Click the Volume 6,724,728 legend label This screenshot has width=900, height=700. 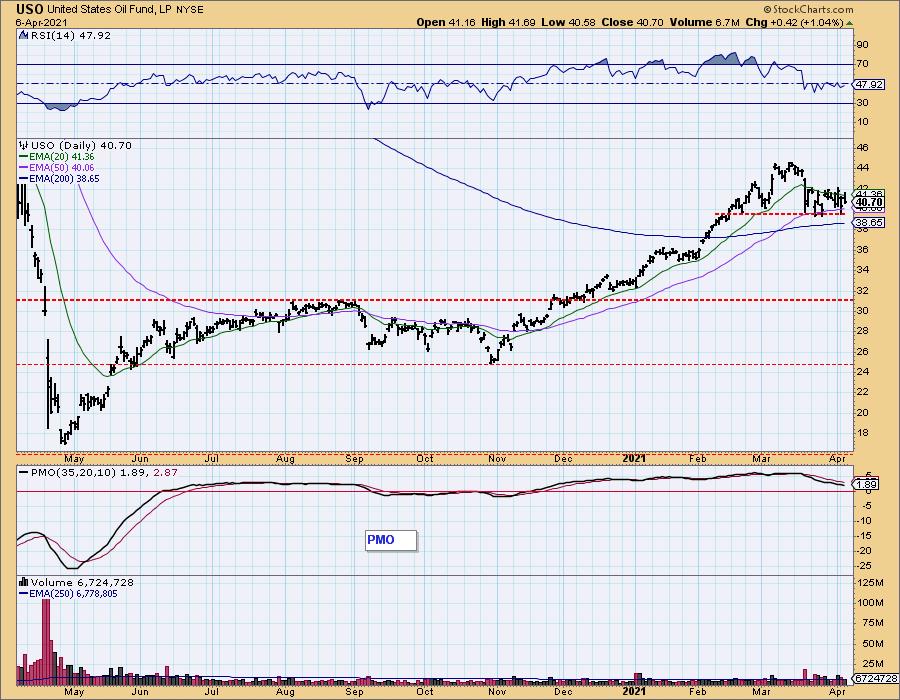(82, 582)
